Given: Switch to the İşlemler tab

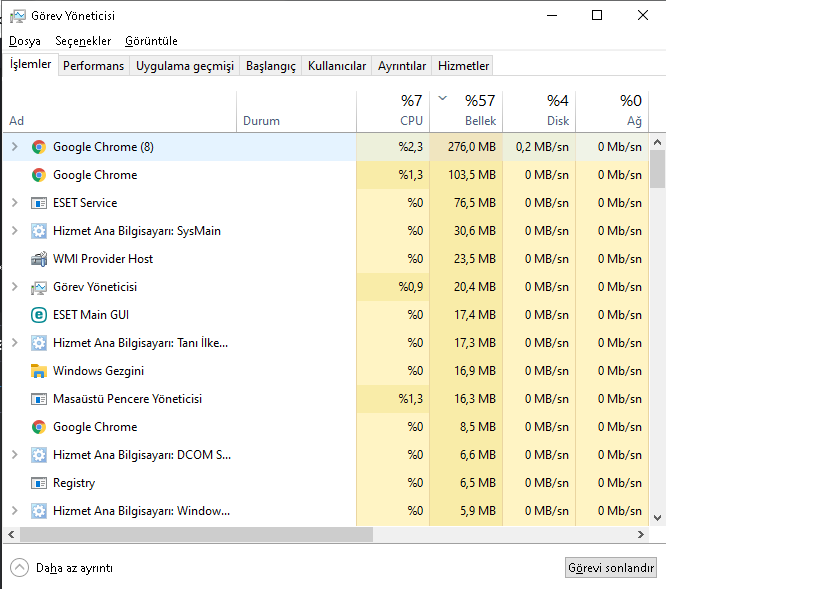Looking at the screenshot, I should coord(30,64).
